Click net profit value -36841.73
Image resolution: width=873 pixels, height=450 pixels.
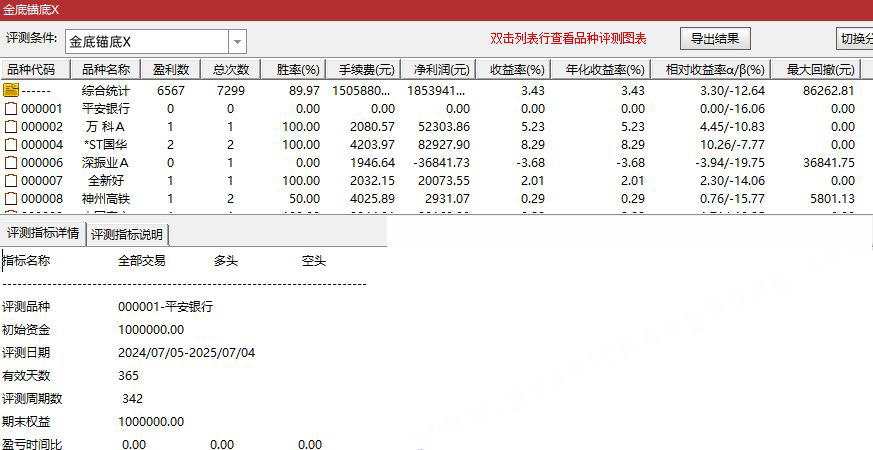pyautogui.click(x=440, y=163)
